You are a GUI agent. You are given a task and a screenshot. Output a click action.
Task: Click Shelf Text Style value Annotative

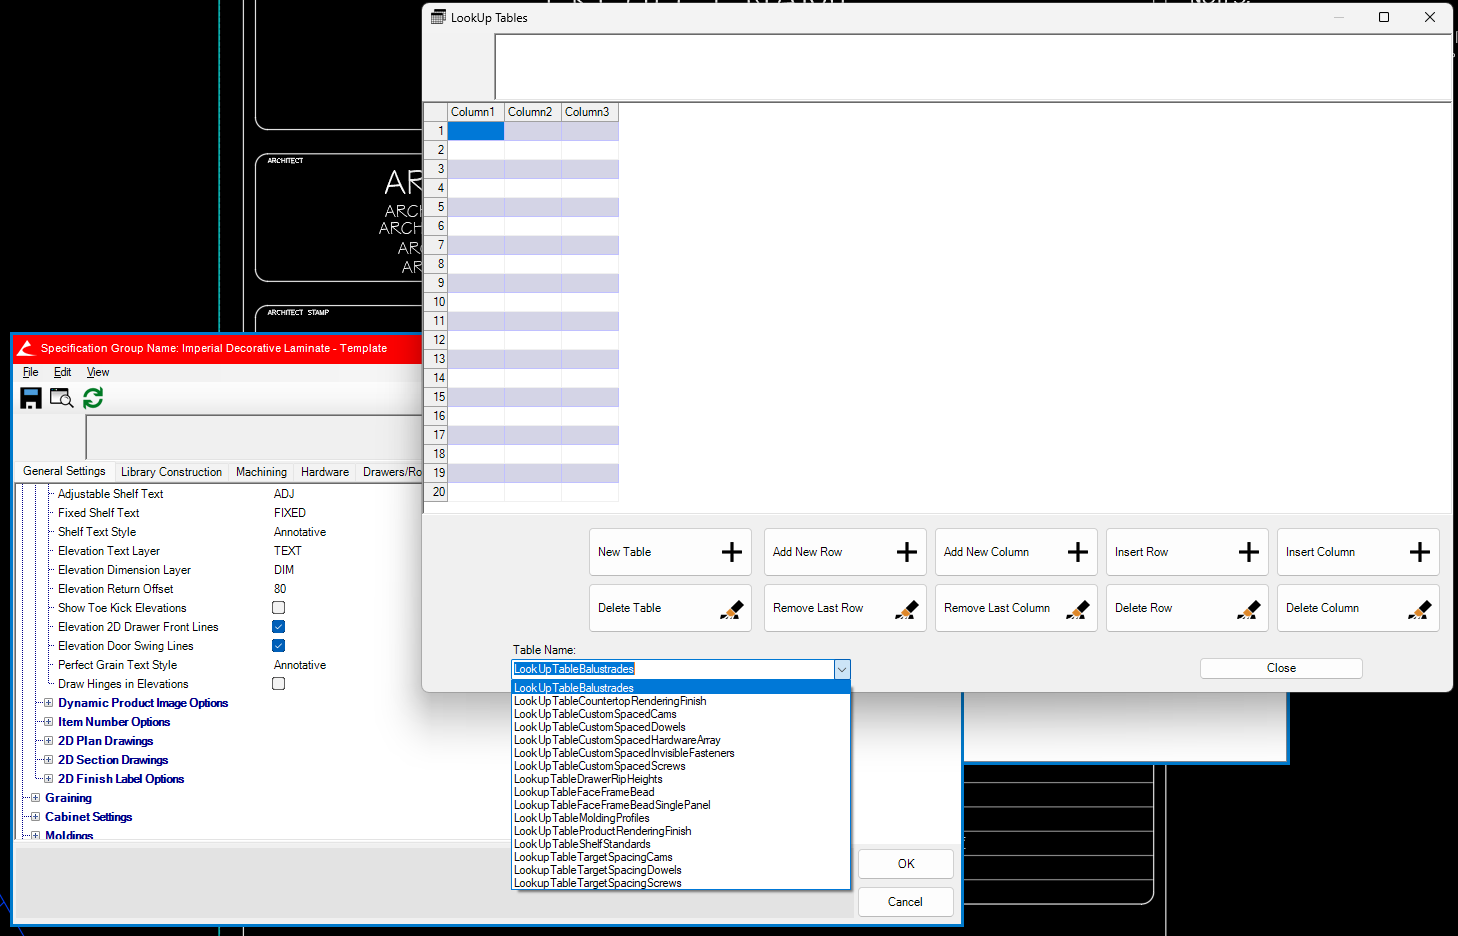click(x=300, y=532)
